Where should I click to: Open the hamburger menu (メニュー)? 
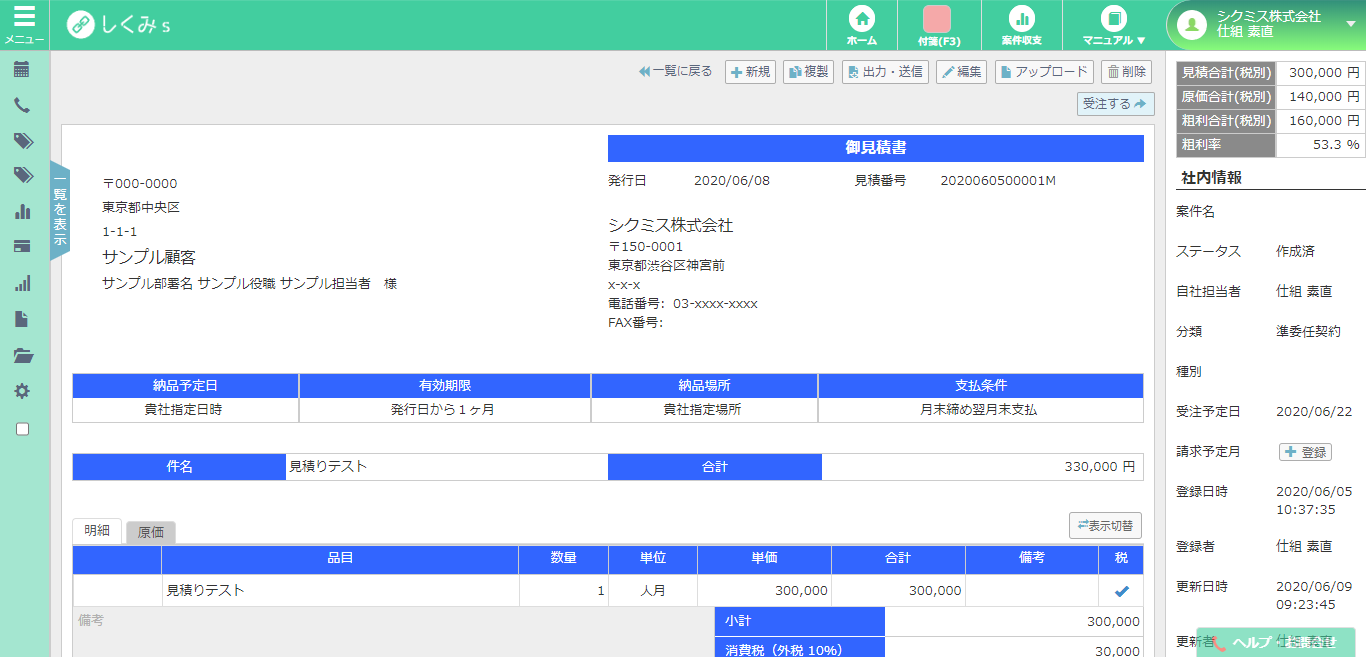[x=24, y=25]
